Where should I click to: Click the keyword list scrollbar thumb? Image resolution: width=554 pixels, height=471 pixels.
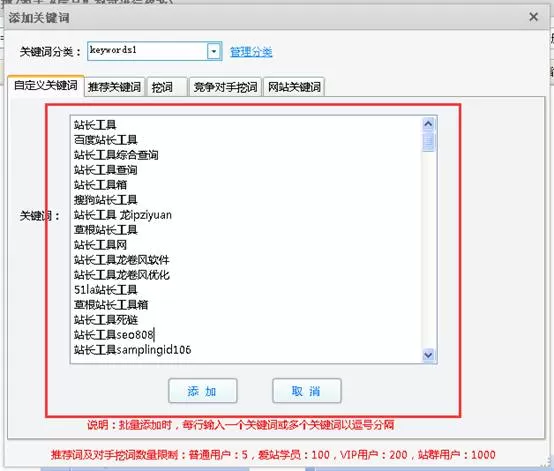click(x=428, y=142)
